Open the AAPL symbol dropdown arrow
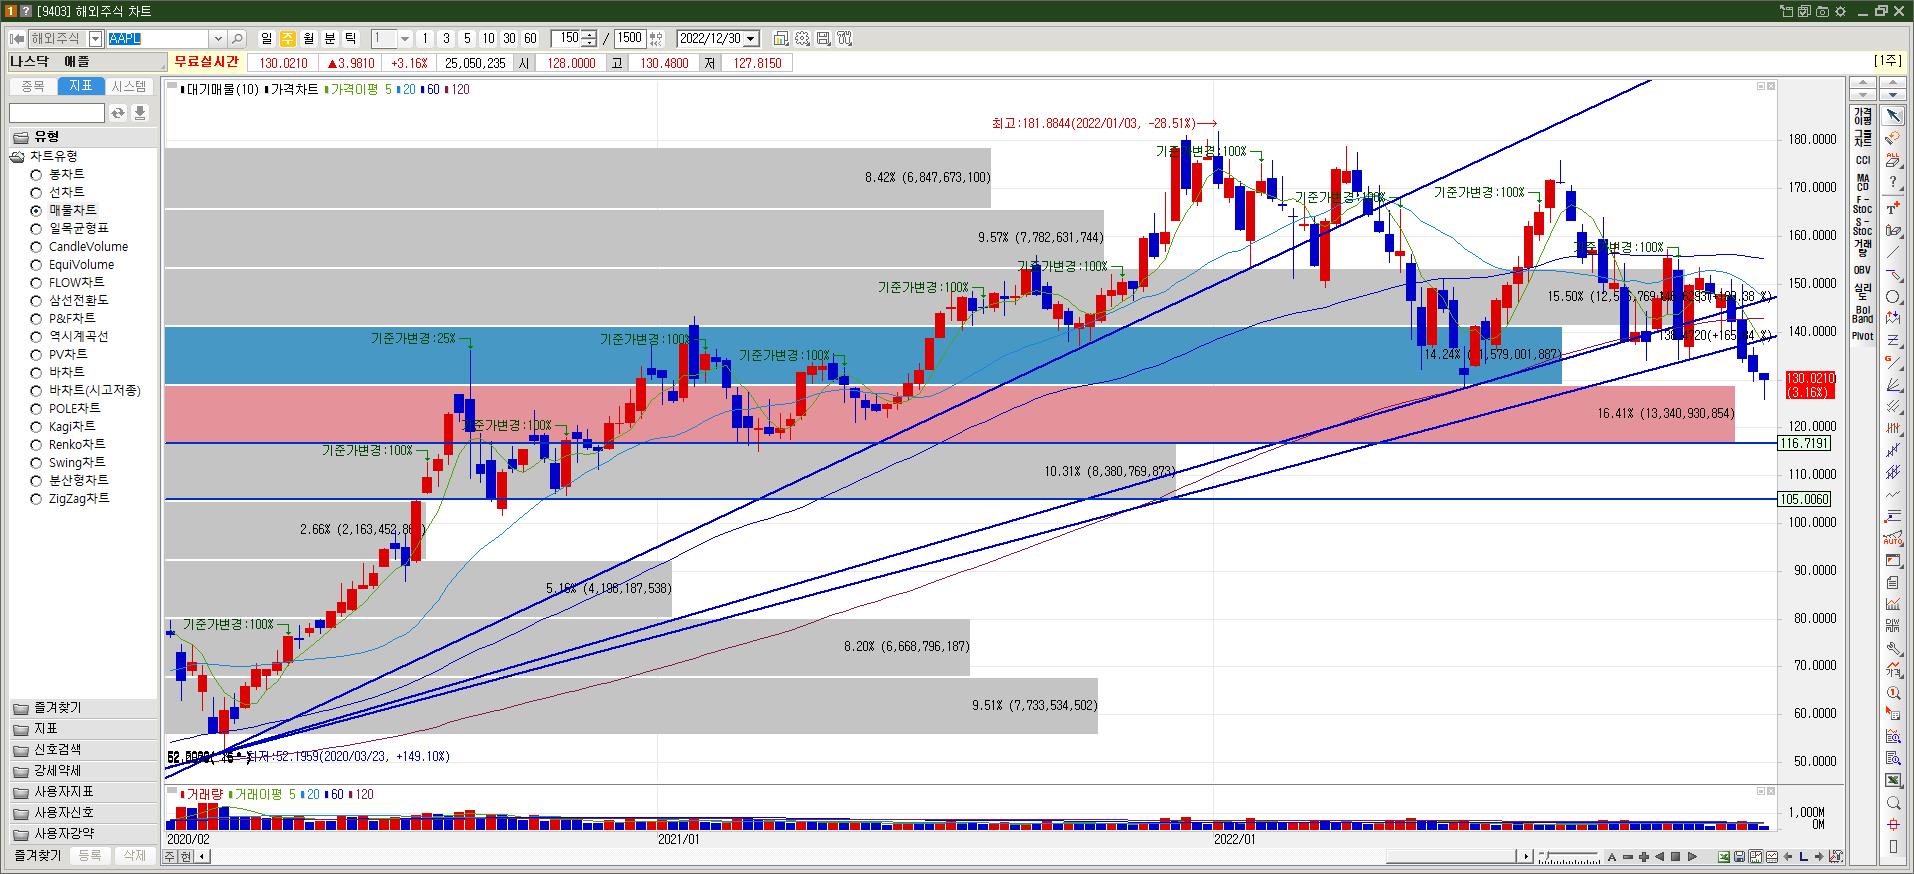The width and height of the screenshot is (1914, 874). coord(217,39)
